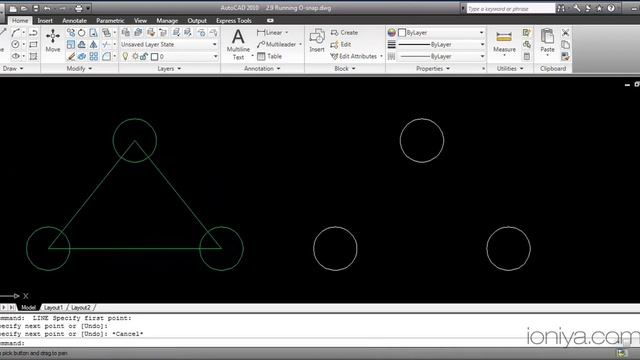Click the Multiline Text button

[x=238, y=44]
